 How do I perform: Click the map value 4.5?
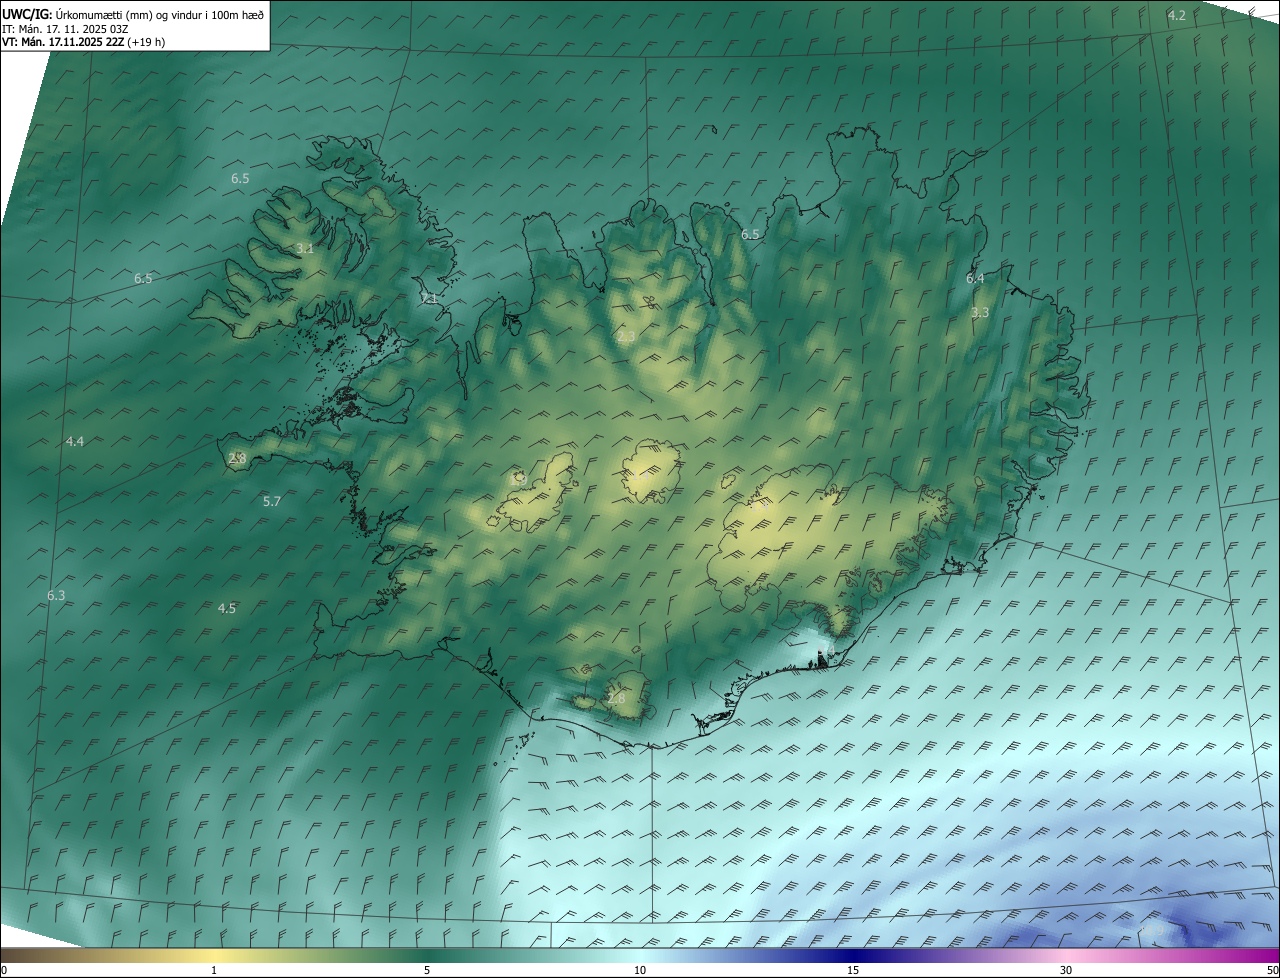point(227,609)
